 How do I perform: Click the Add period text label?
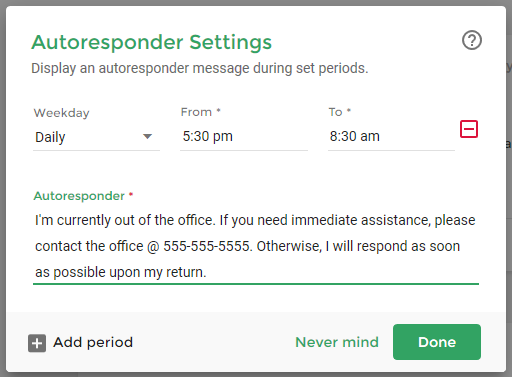93,343
